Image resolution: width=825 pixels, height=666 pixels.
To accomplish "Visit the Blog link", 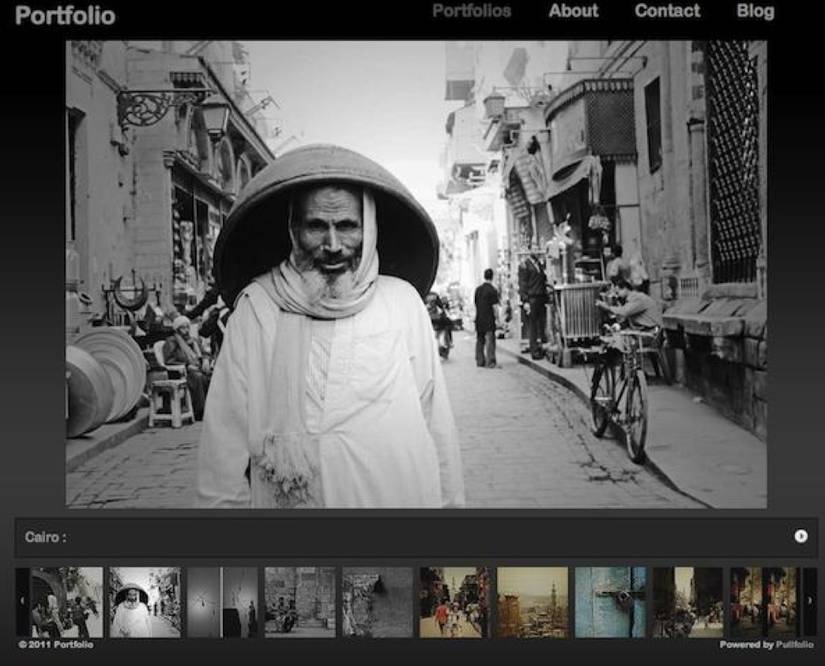I will coord(756,11).
